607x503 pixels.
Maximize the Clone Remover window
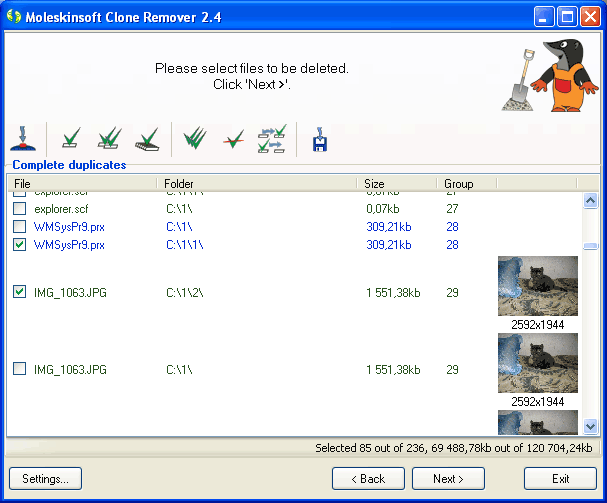click(567, 17)
